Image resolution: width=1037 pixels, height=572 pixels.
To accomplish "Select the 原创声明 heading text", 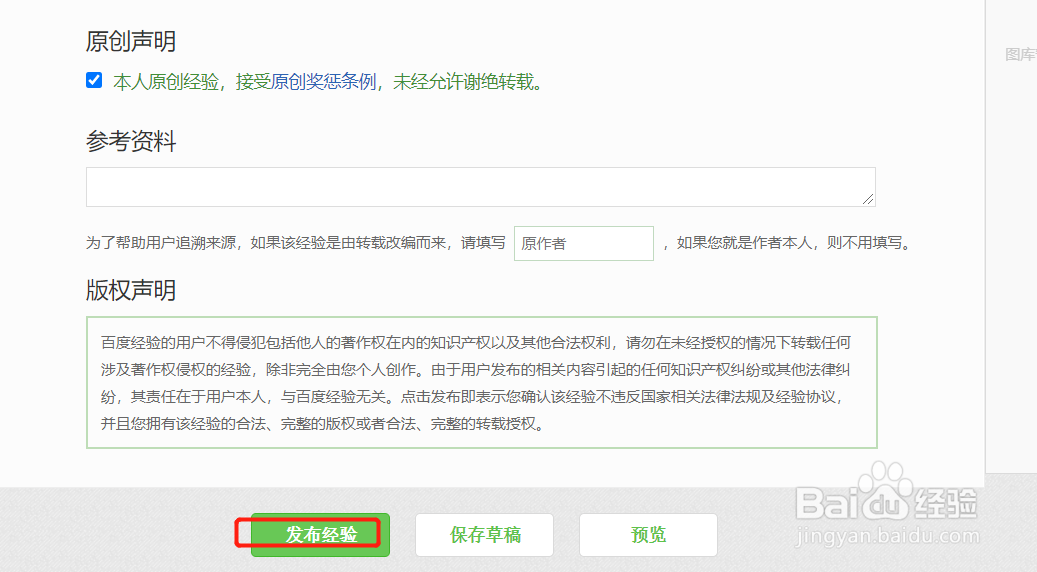I will (131, 41).
